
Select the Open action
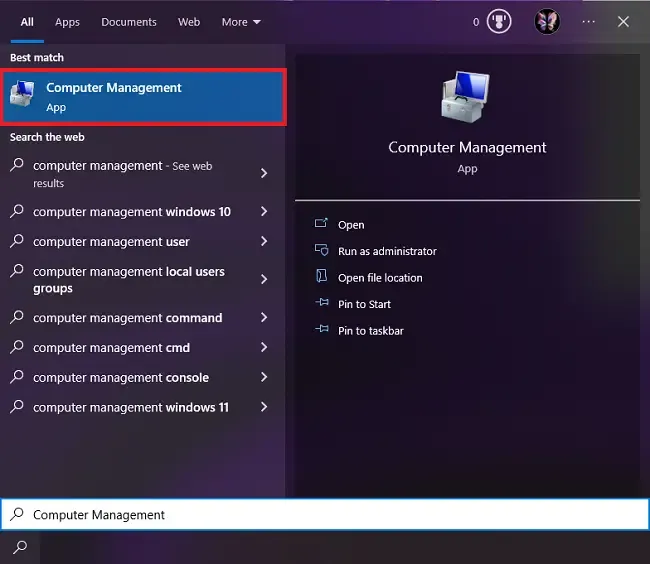click(351, 225)
